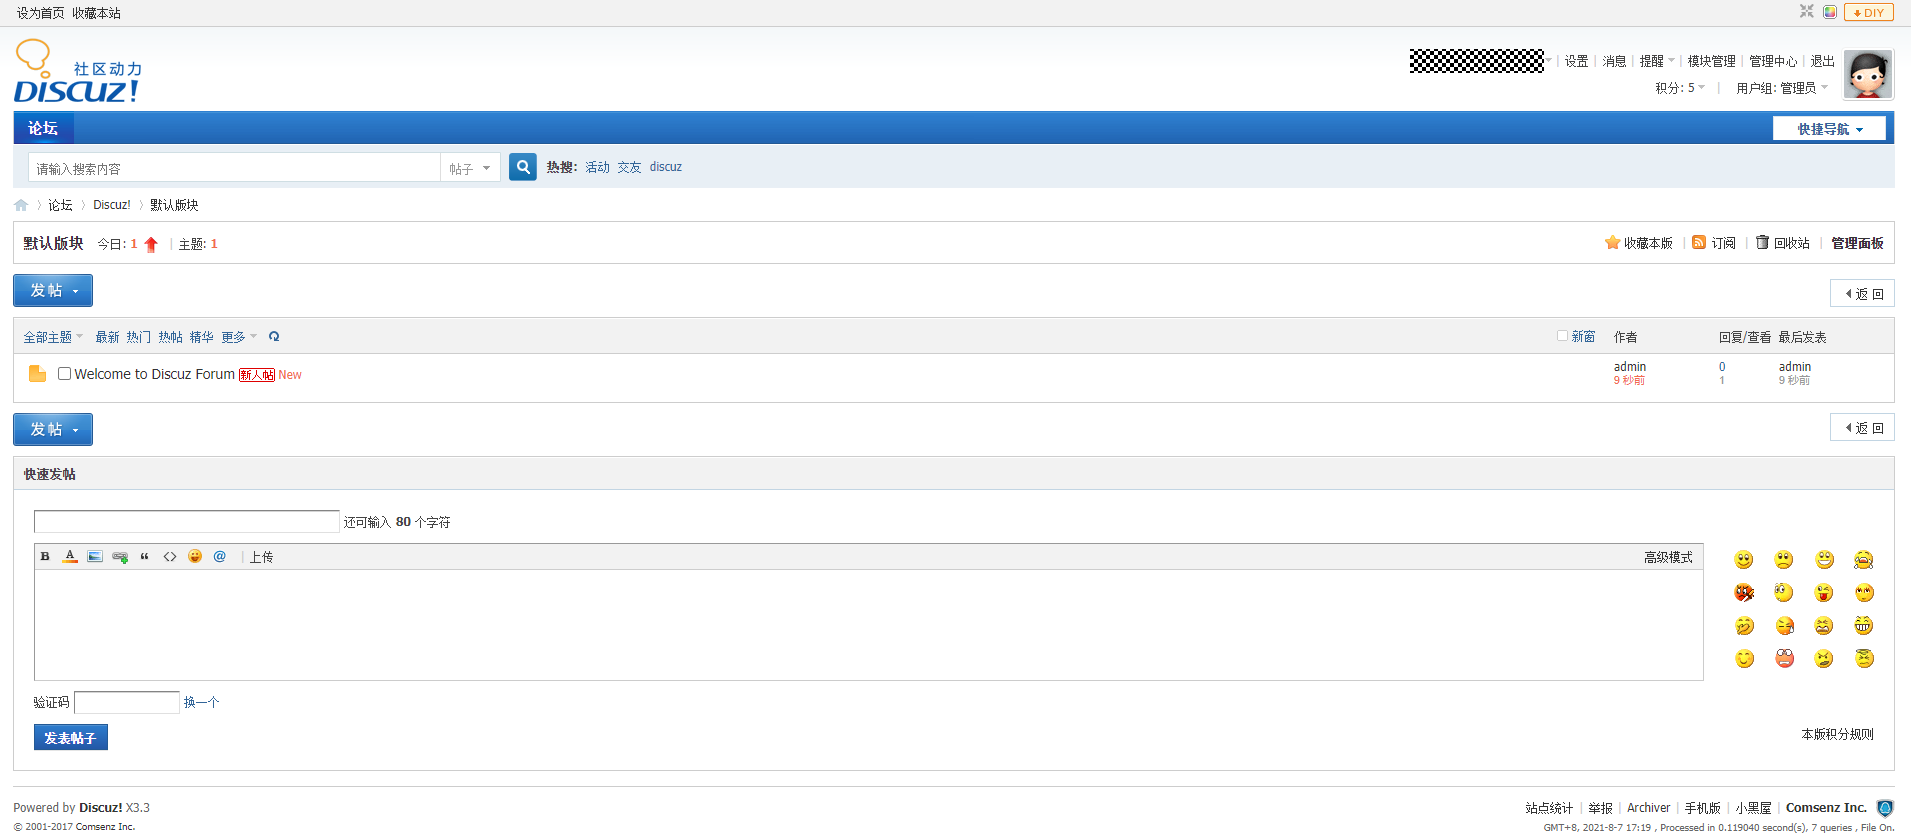Open the top 发帖 post dropdown button

point(53,290)
